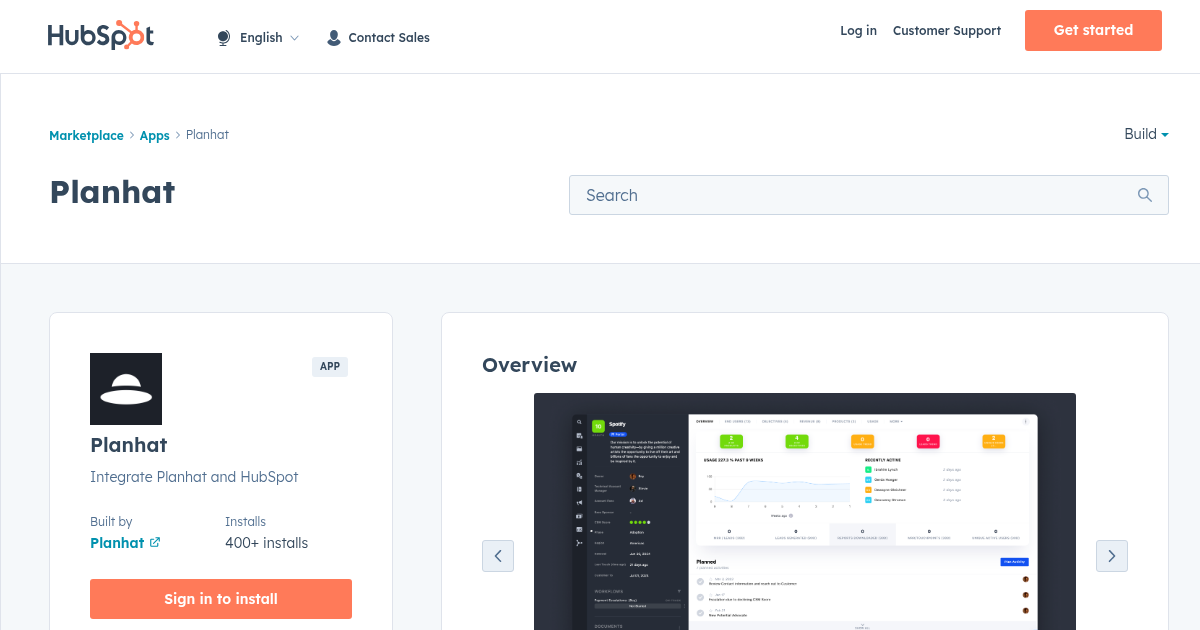Click the Overview heading
This screenshot has height=630, width=1200.
tap(529, 365)
